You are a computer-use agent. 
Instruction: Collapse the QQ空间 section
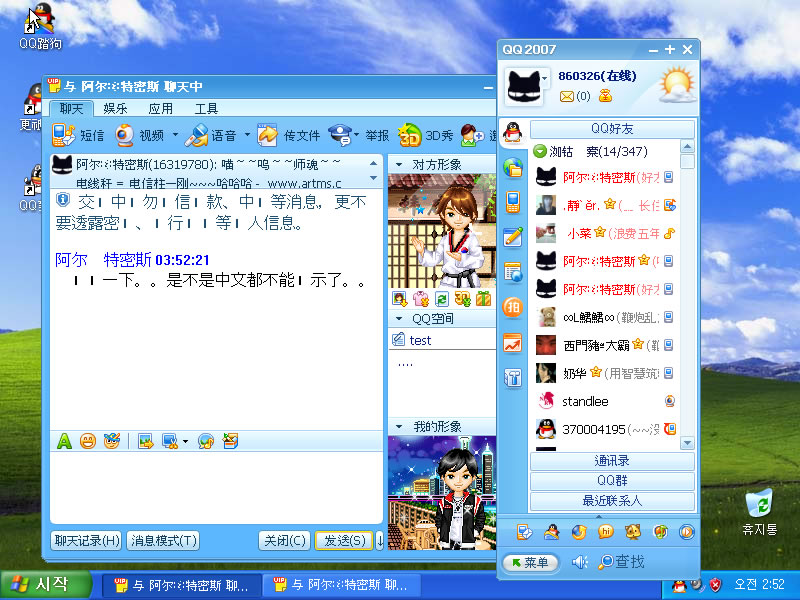tap(398, 319)
